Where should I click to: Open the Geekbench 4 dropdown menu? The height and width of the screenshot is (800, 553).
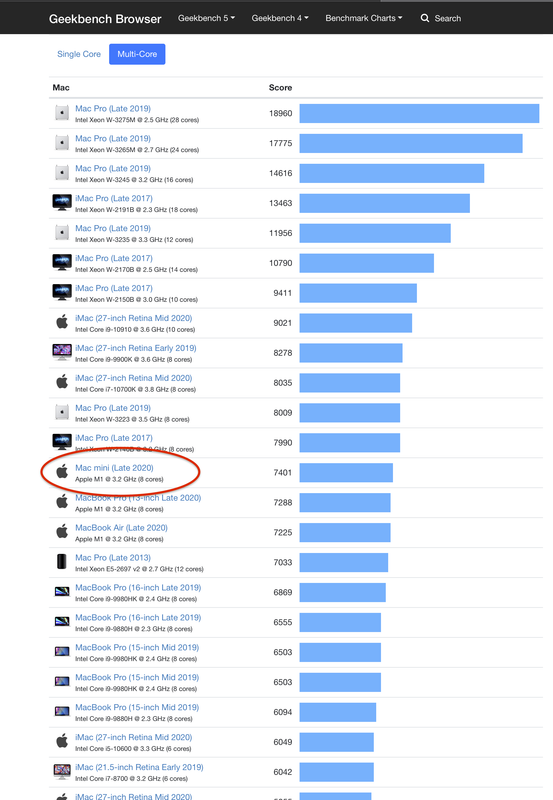click(x=280, y=18)
